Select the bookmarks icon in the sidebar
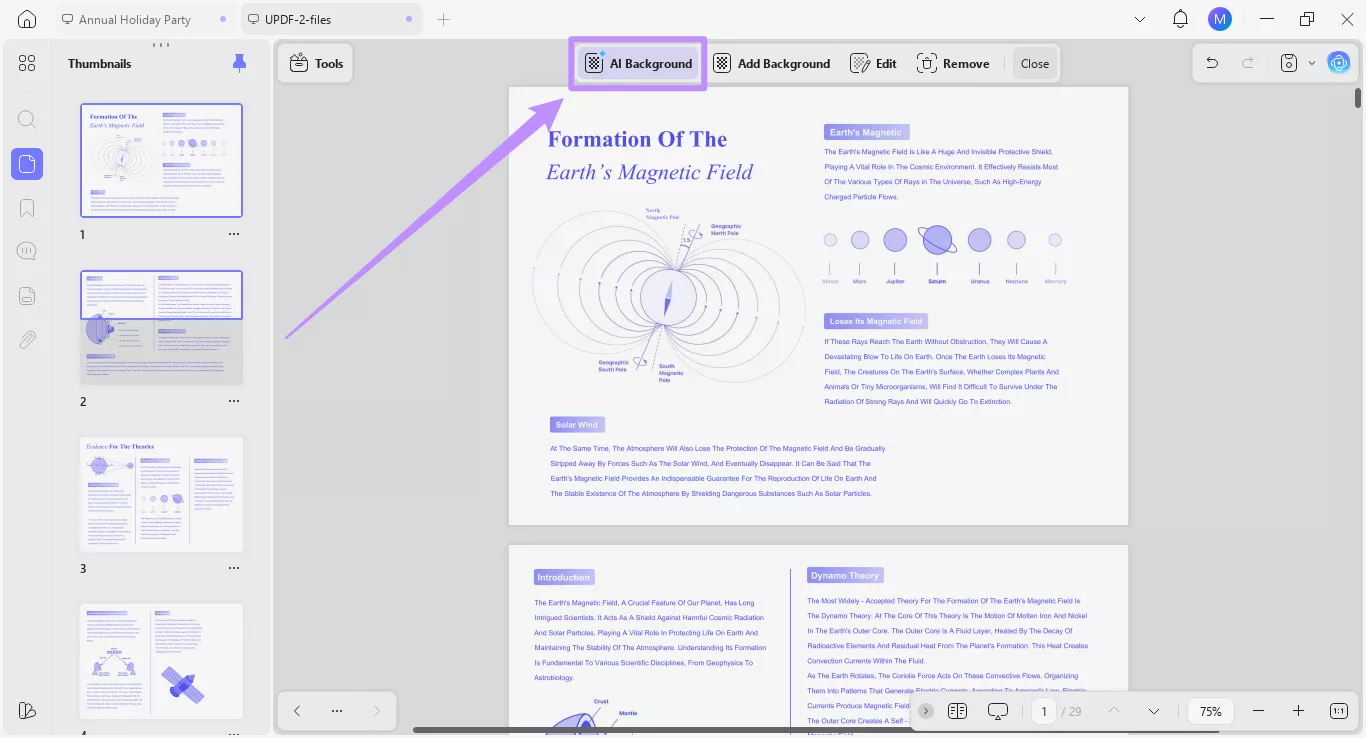The width and height of the screenshot is (1366, 738). point(27,207)
